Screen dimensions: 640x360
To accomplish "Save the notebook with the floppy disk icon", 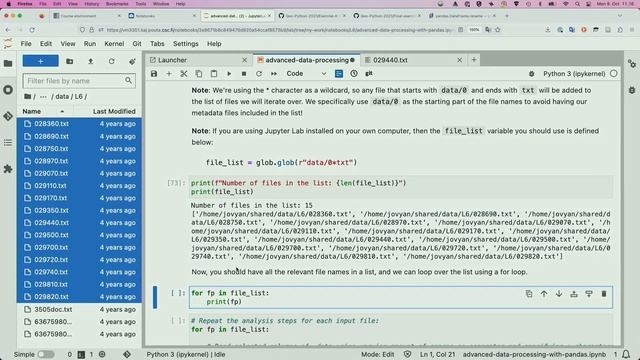I will (x=154, y=74).
